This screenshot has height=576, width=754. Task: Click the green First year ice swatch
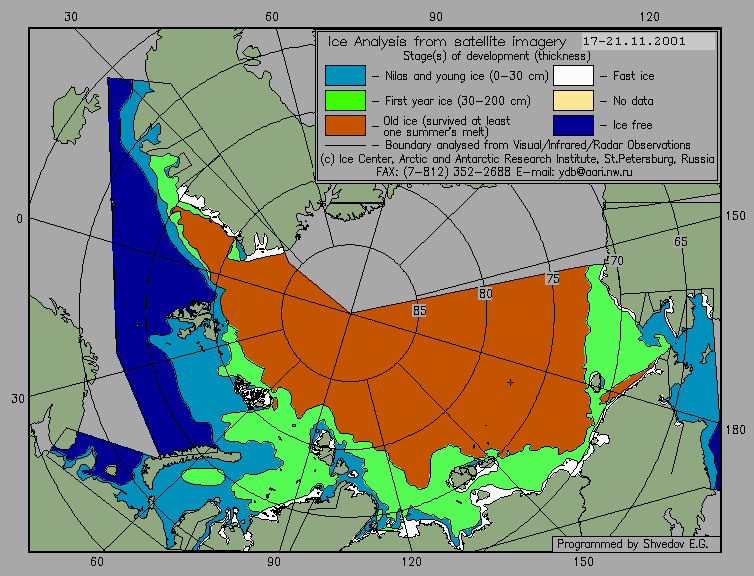(x=345, y=100)
